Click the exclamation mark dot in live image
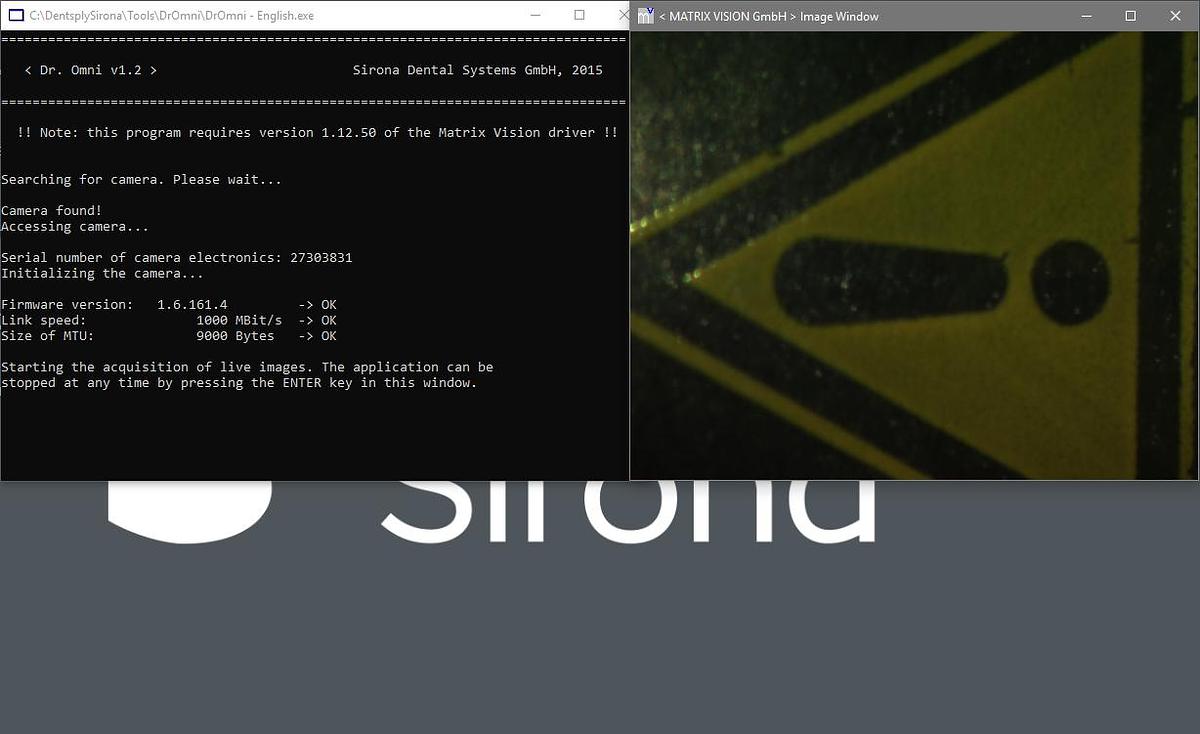 (1070, 282)
